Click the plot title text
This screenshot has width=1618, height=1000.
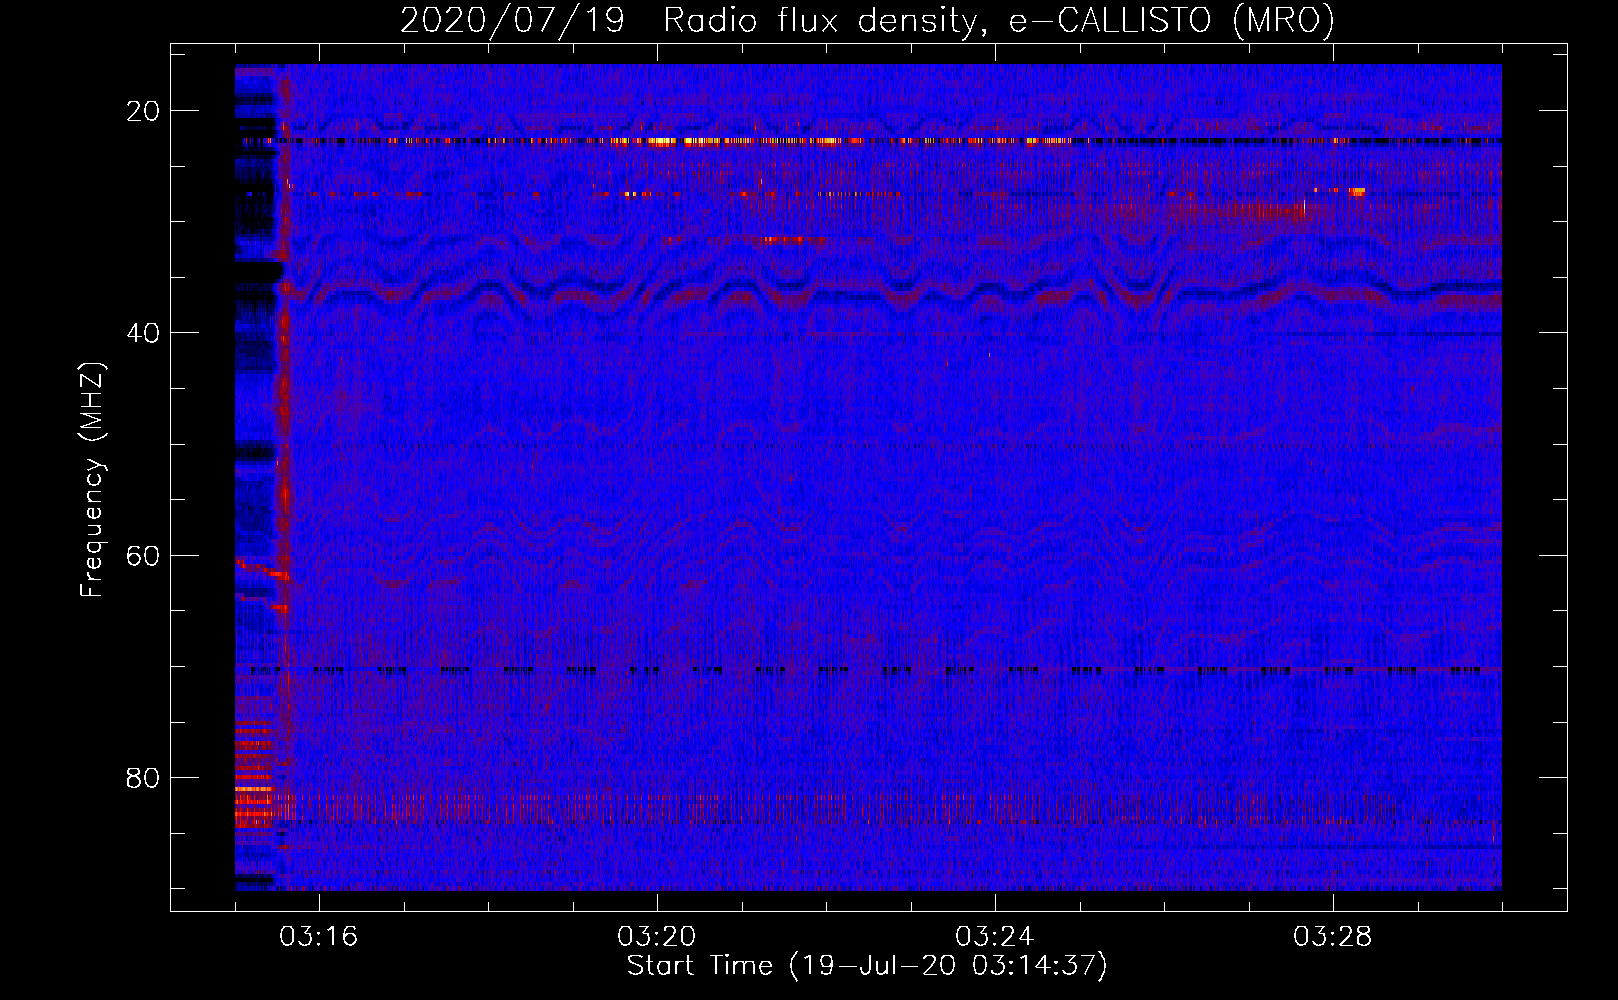867,20
